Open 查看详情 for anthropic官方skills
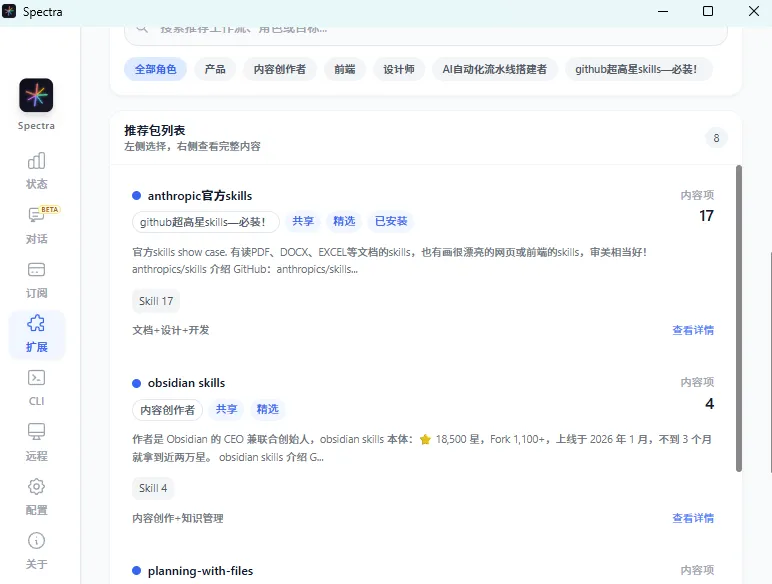Image resolution: width=772 pixels, height=584 pixels. click(x=693, y=330)
